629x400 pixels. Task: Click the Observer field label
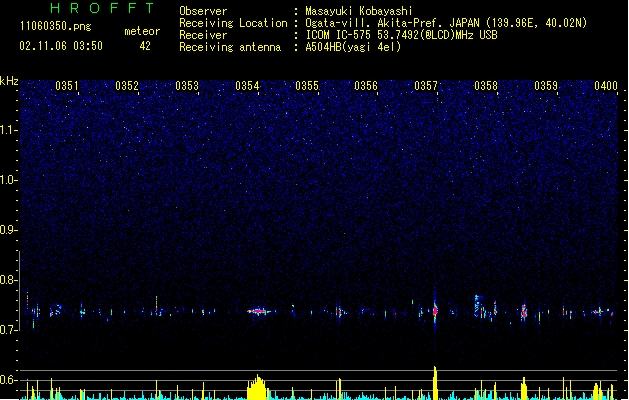(x=203, y=11)
